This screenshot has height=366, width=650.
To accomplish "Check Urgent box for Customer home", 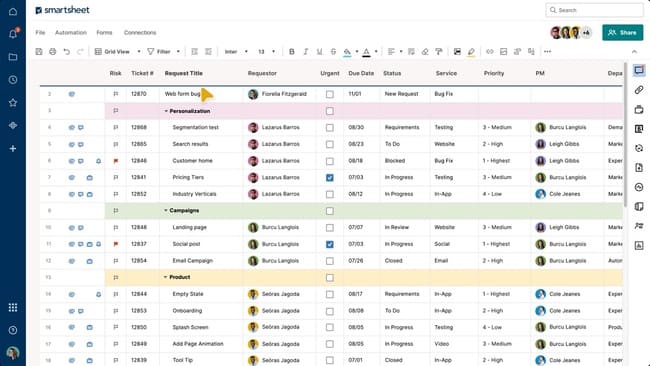I will (330, 161).
